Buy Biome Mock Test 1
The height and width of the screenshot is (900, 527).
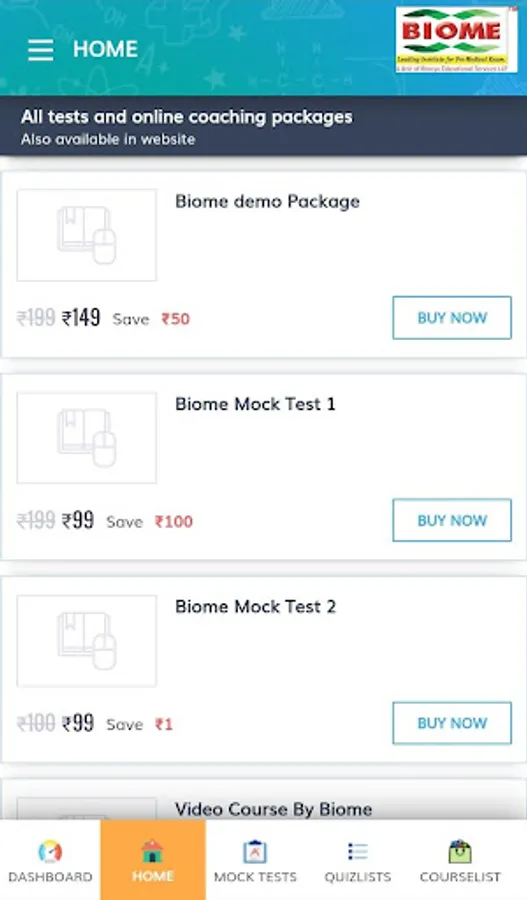[x=452, y=520]
